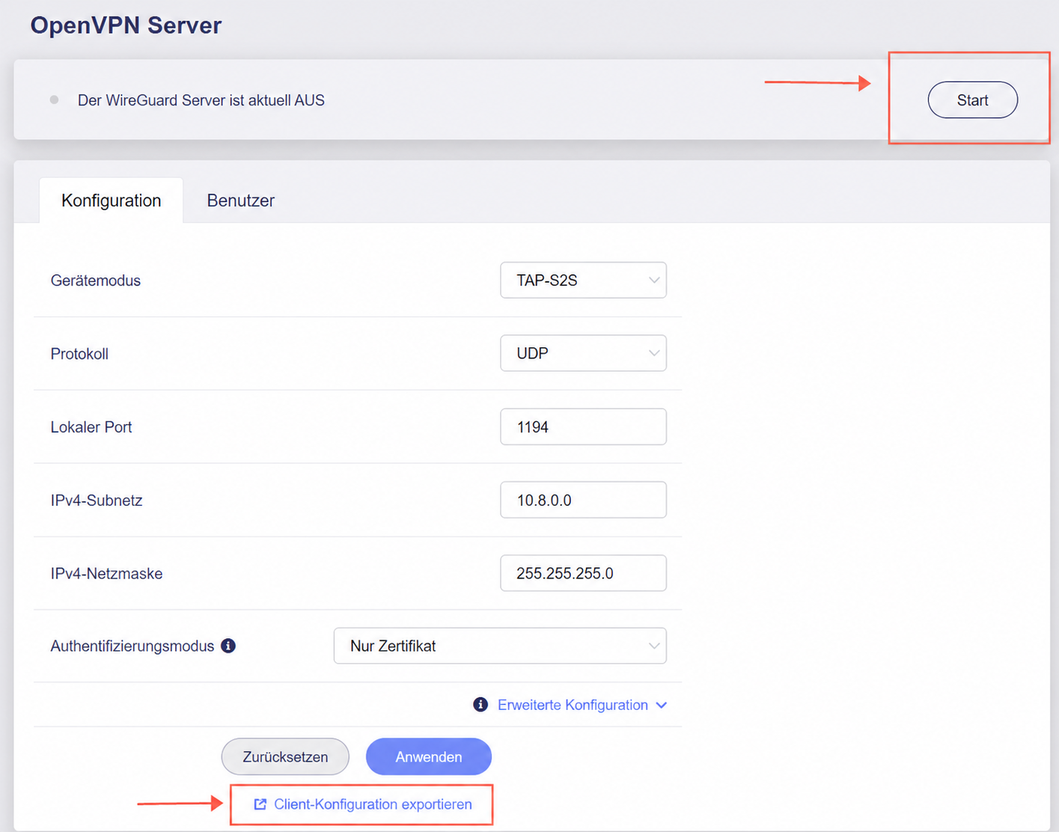Click the Zurücksetzen button
1059x832 pixels.
(x=285, y=756)
